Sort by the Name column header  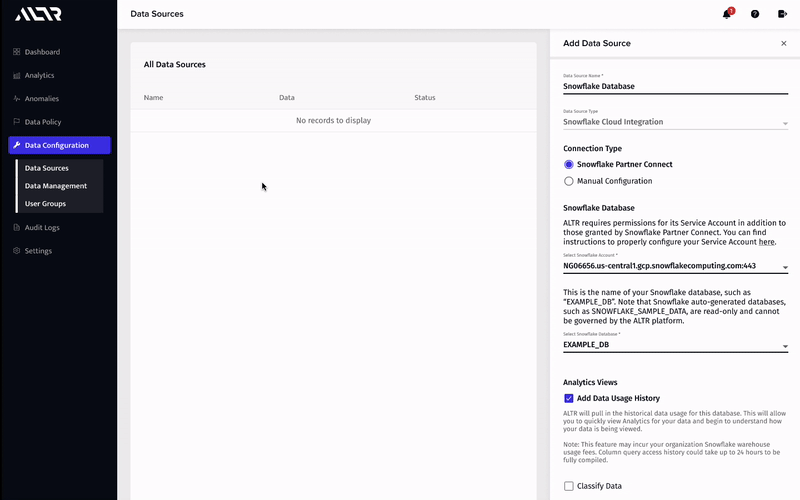coord(154,97)
